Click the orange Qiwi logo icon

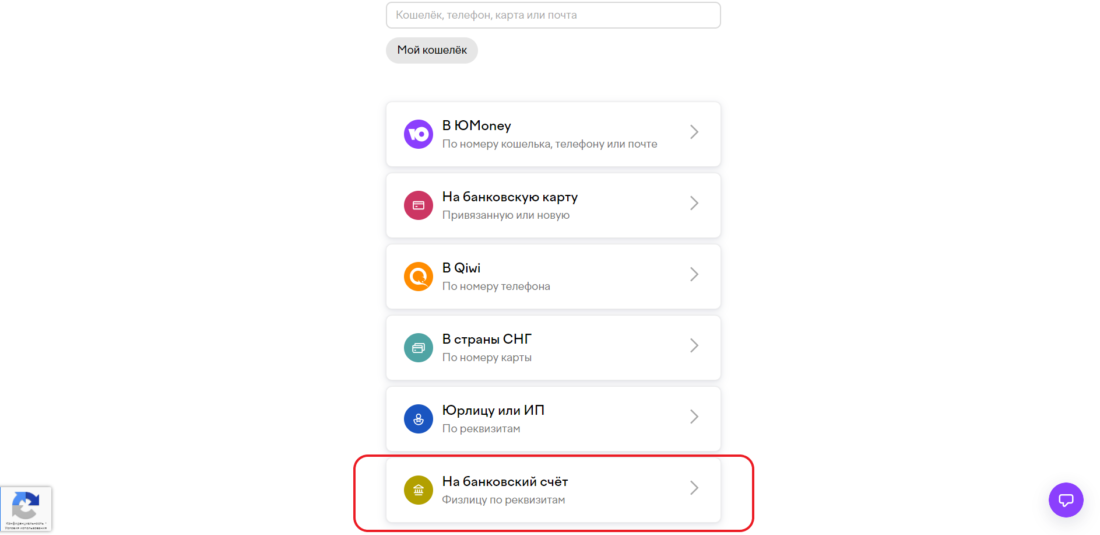click(x=418, y=276)
